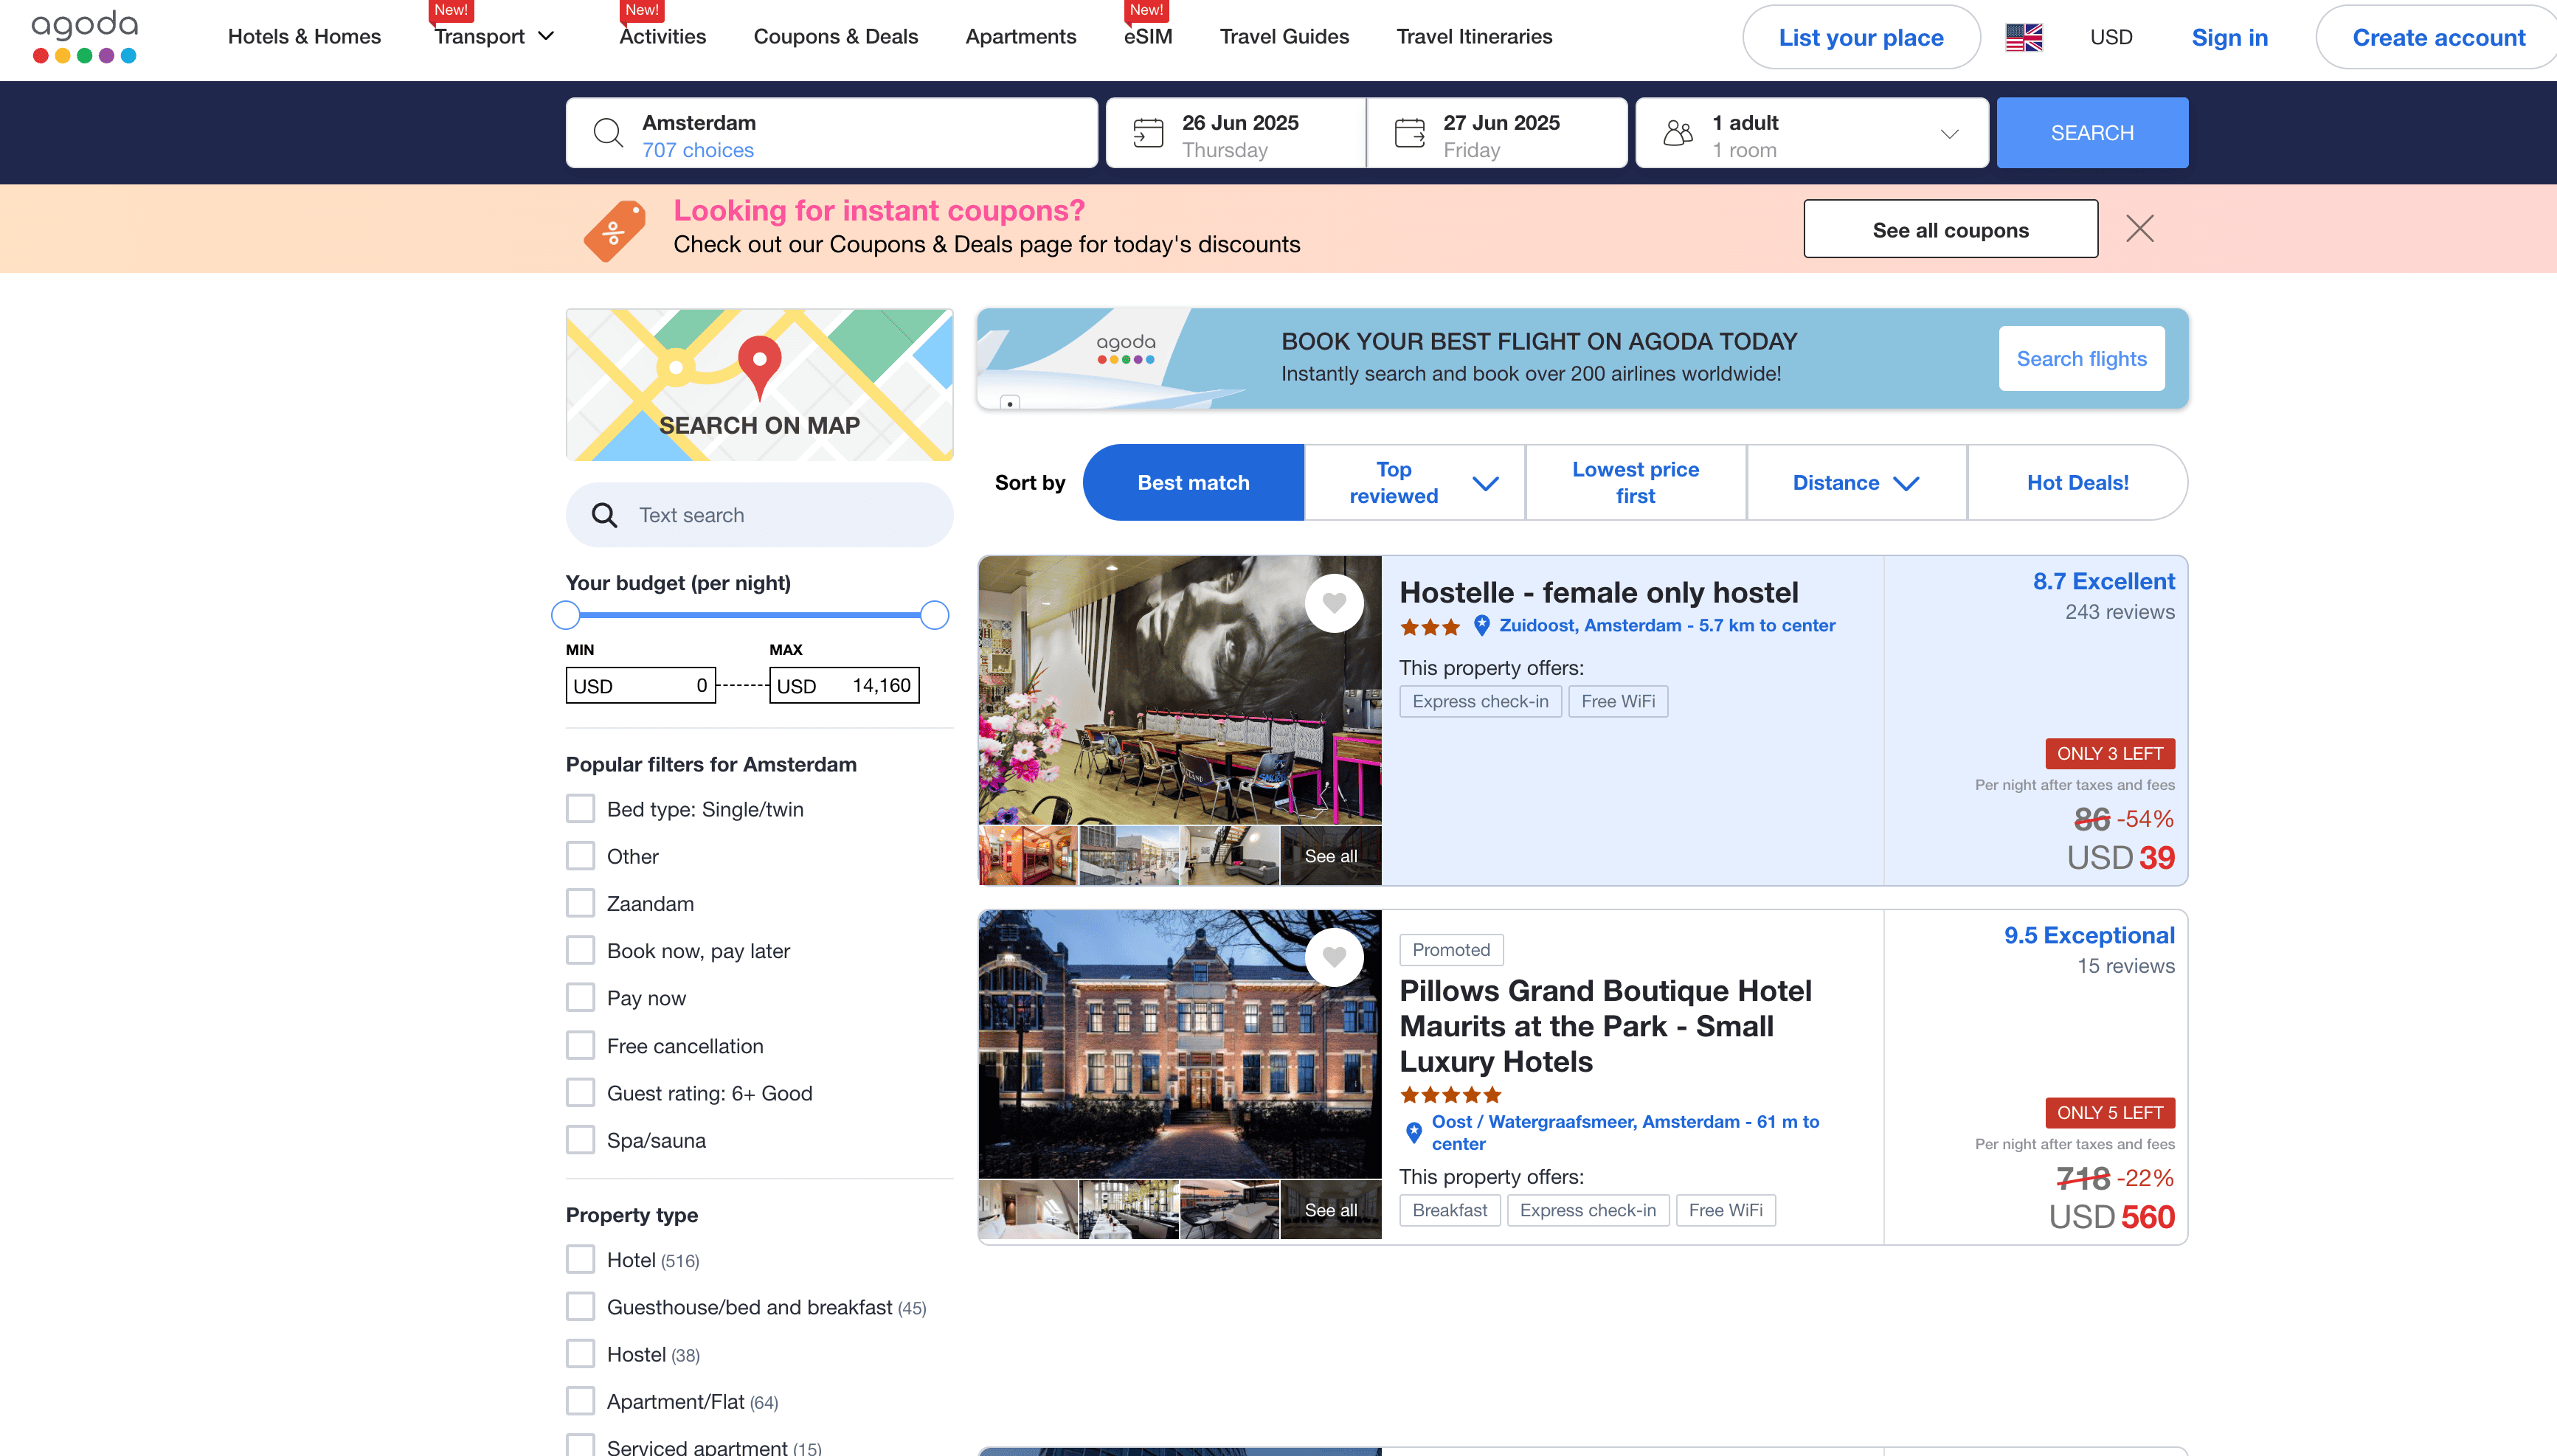Open Hostelle main dining room photo
Image resolution: width=2557 pixels, height=1456 pixels.
(x=1180, y=690)
